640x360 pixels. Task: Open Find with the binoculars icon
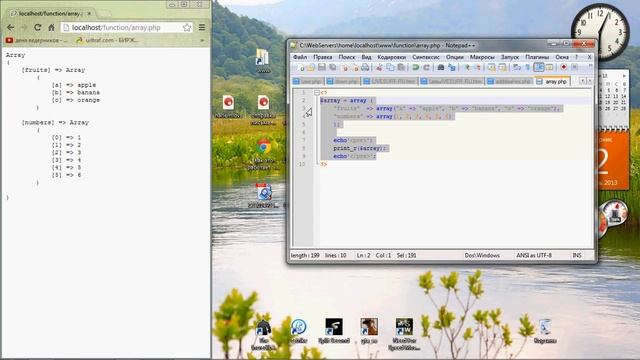[x=440, y=67]
